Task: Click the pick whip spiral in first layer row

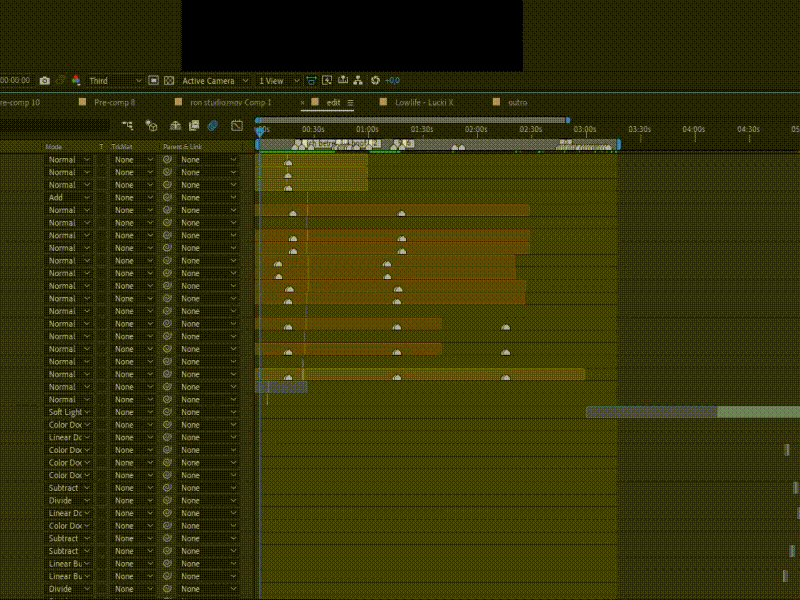Action: click(x=168, y=160)
